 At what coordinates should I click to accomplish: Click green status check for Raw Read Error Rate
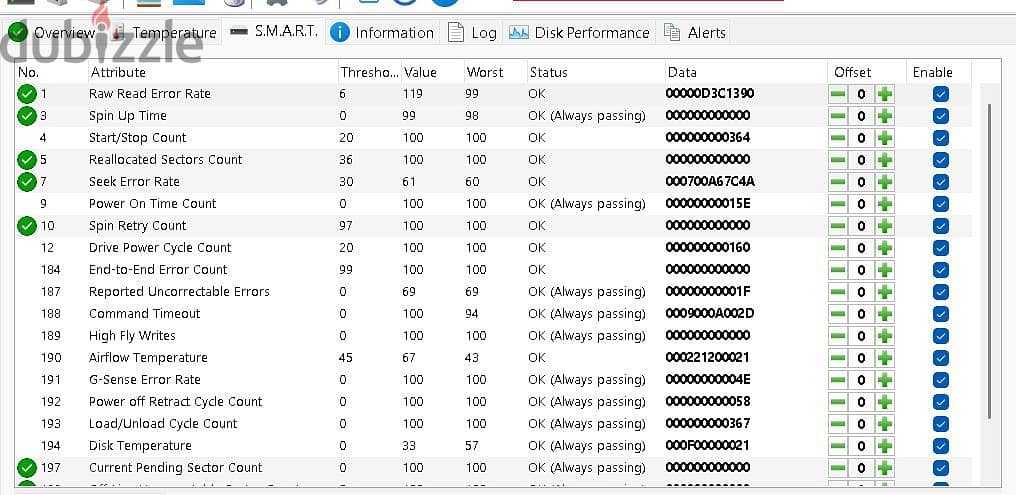[x=27, y=94]
